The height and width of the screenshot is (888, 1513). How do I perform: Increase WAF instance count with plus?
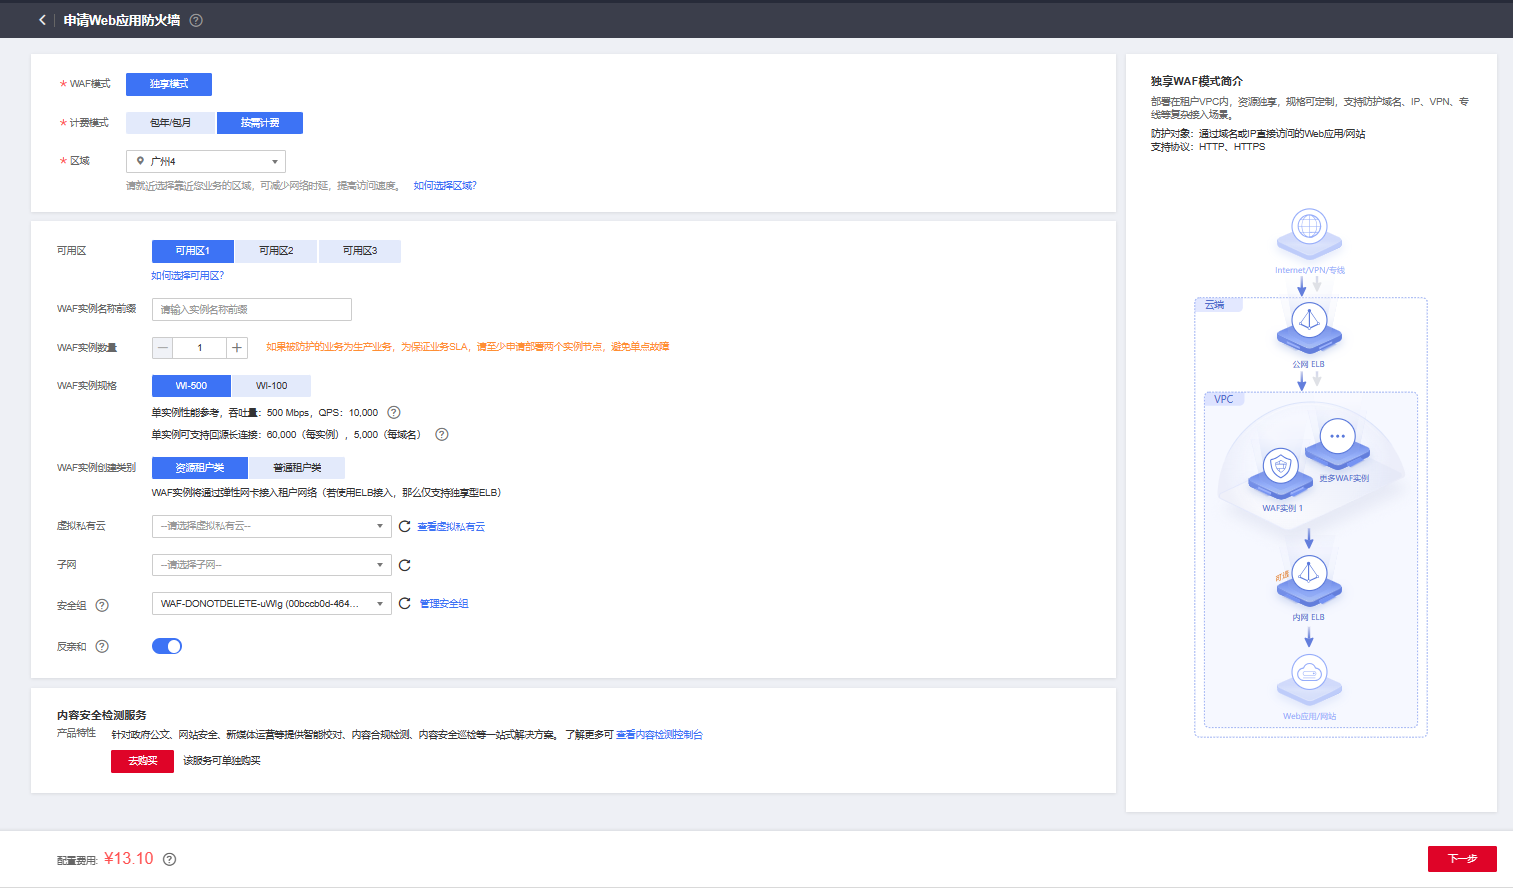pyautogui.click(x=237, y=348)
